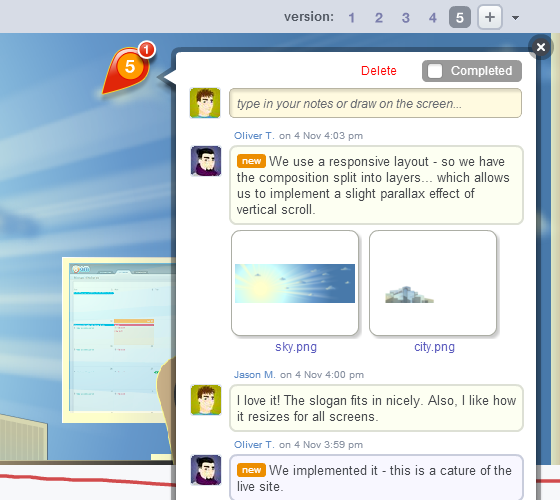Open the version dropdown arrow
The height and width of the screenshot is (500, 560).
(x=515, y=18)
